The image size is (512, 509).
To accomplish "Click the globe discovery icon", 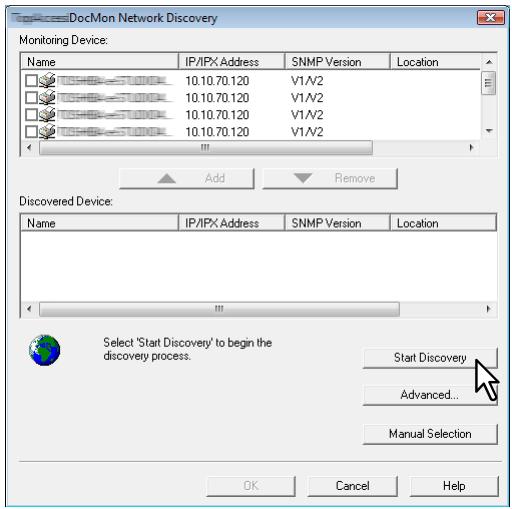I will 44,350.
